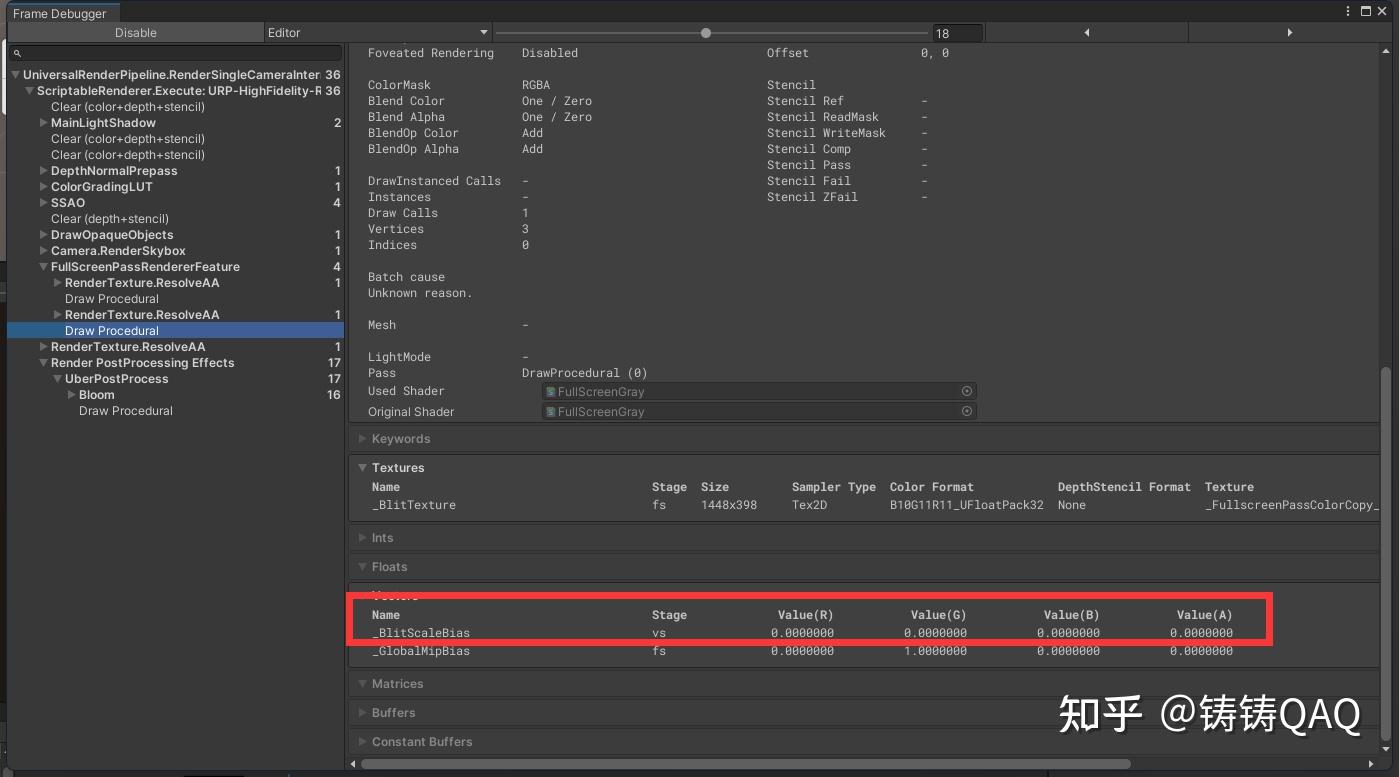Image resolution: width=1399 pixels, height=777 pixels.
Task: Click the event search field
Action: 176,53
